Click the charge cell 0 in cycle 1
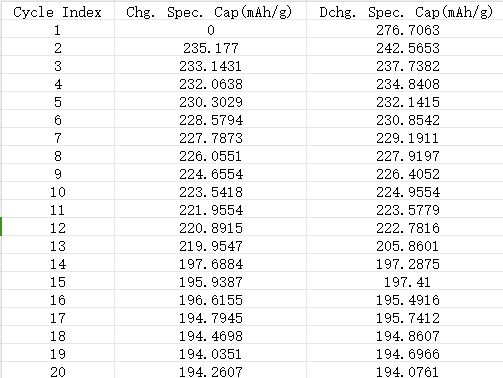Image resolution: width=503 pixels, height=378 pixels. click(210, 30)
